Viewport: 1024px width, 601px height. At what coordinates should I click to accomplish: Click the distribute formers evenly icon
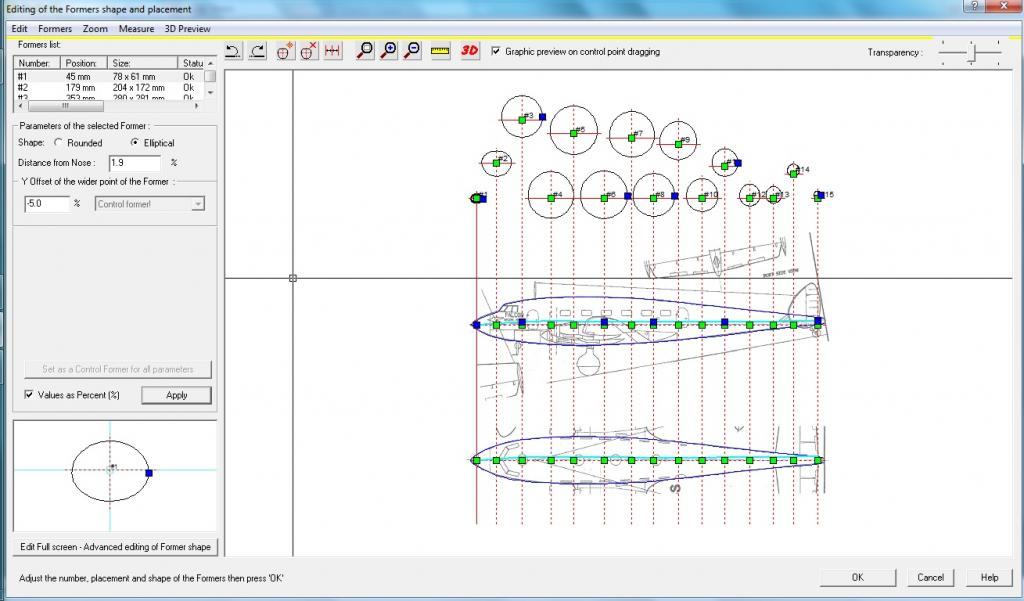pos(334,51)
